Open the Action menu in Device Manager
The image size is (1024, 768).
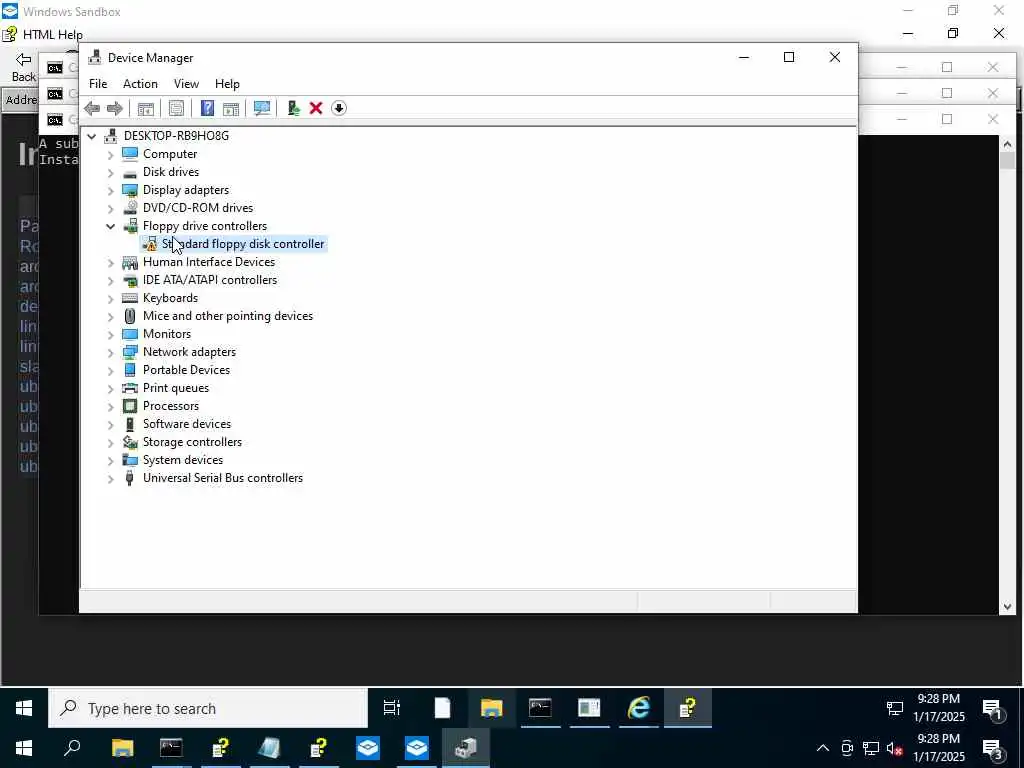click(140, 84)
